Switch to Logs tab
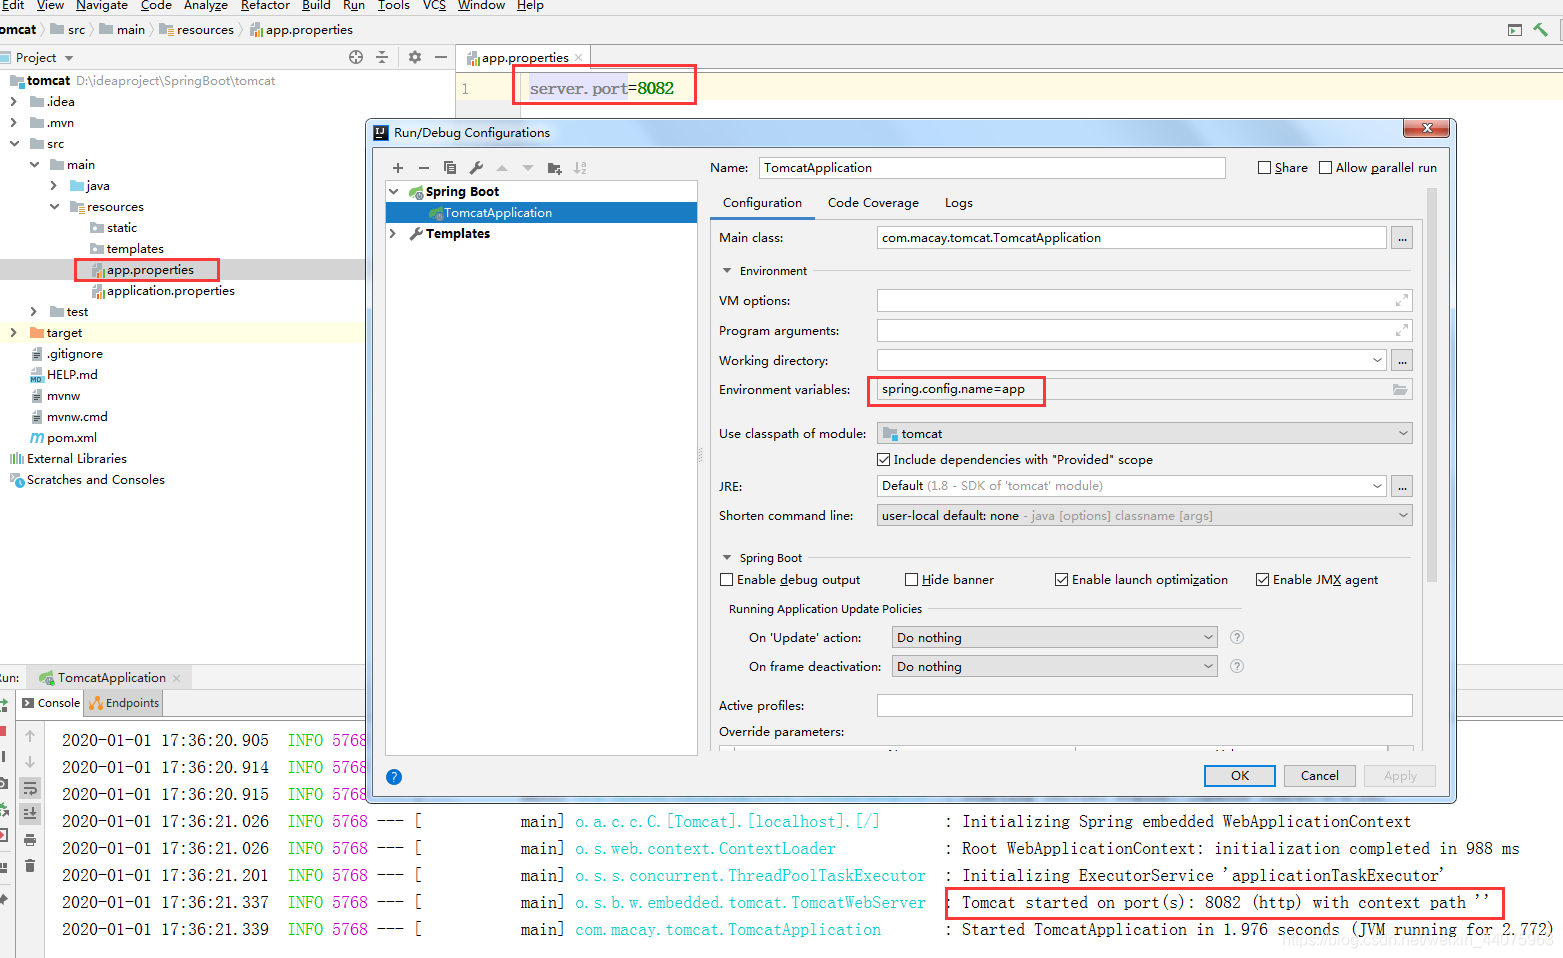This screenshot has width=1563, height=958. [x=959, y=203]
